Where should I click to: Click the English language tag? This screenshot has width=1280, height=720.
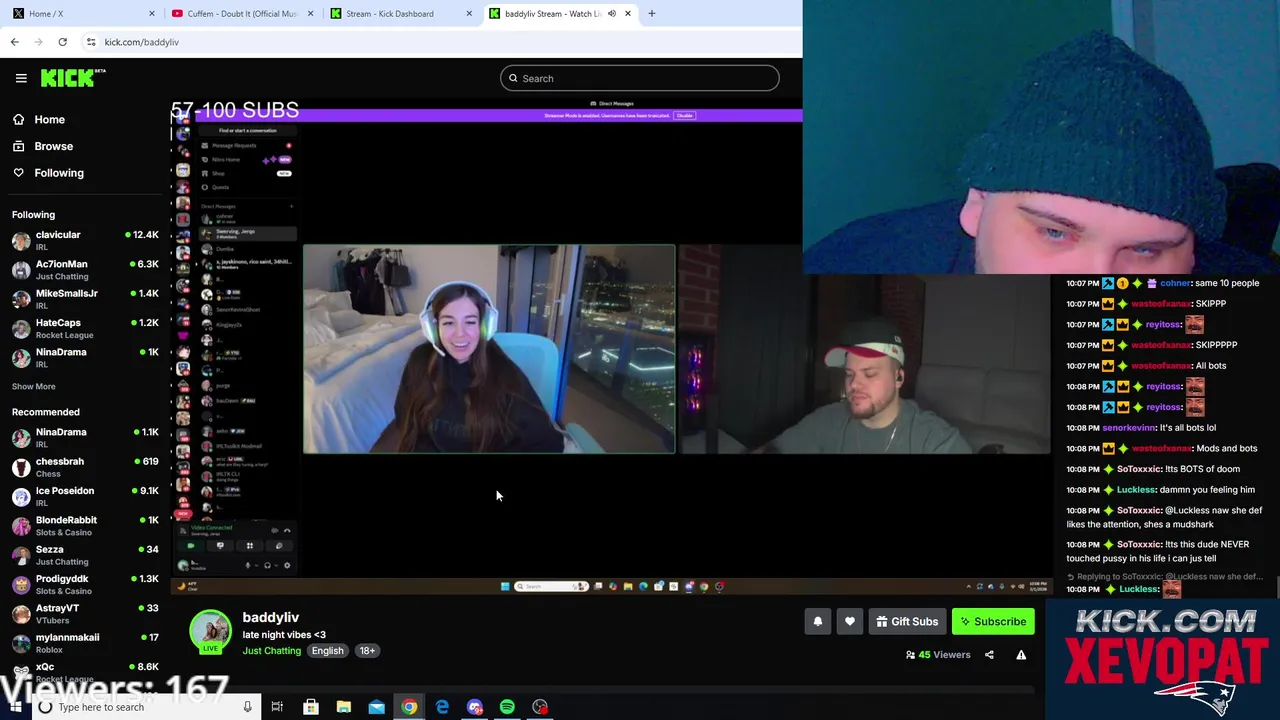327,651
